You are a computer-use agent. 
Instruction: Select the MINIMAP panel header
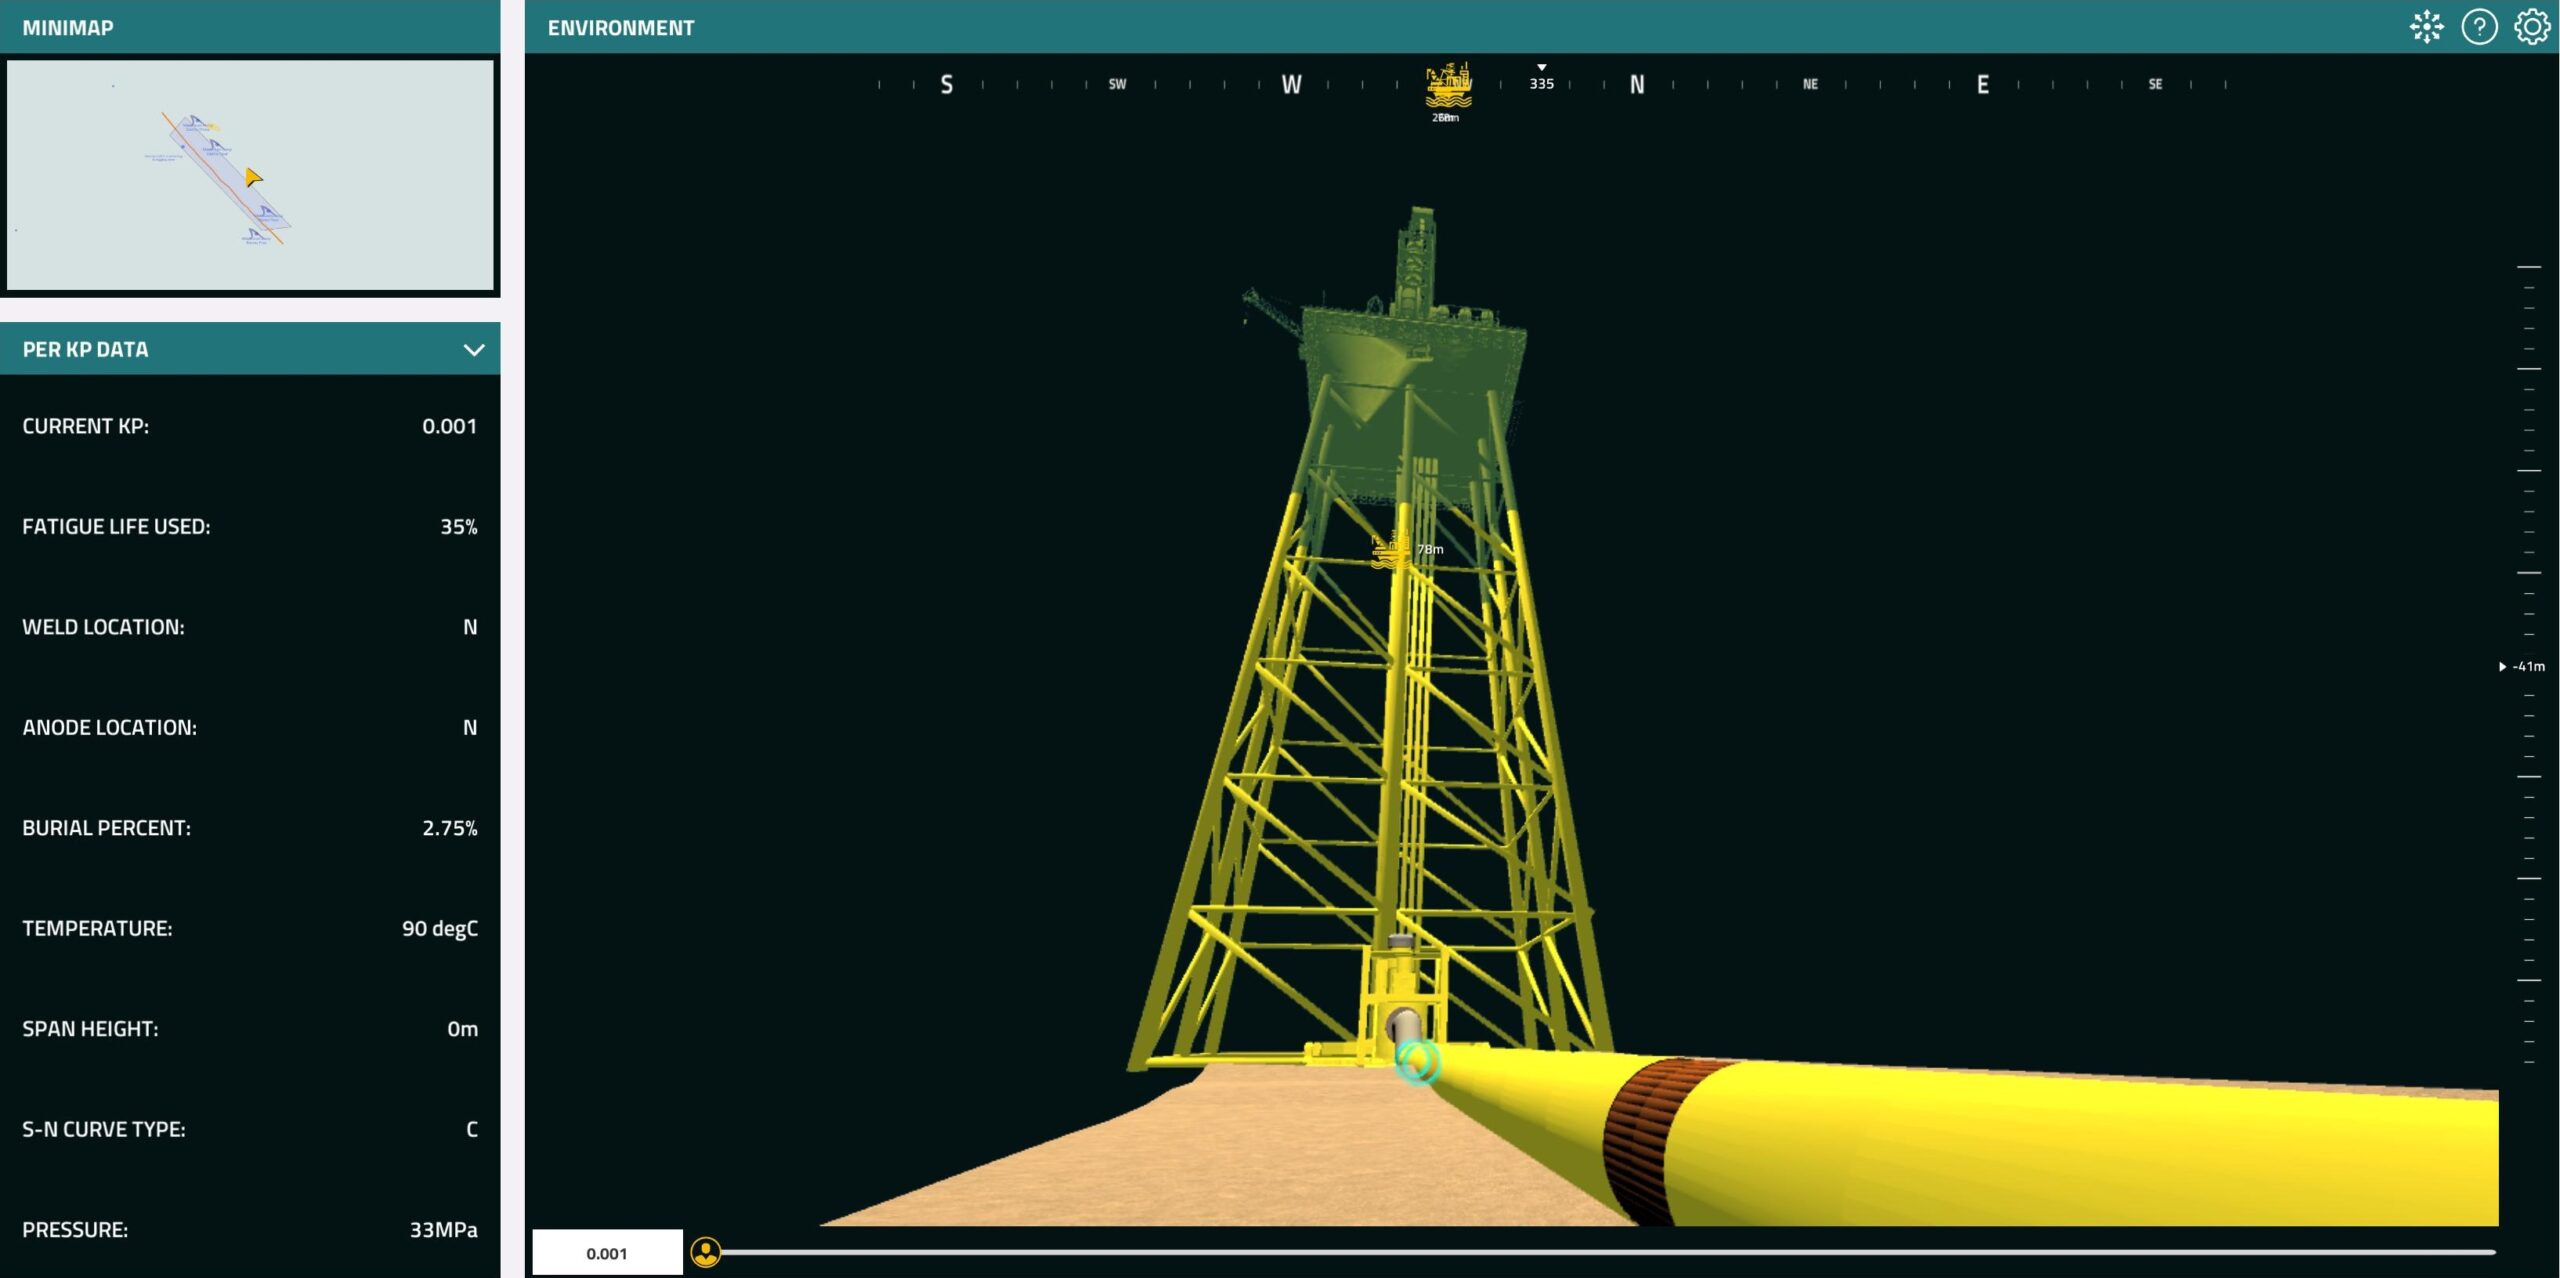[70, 27]
